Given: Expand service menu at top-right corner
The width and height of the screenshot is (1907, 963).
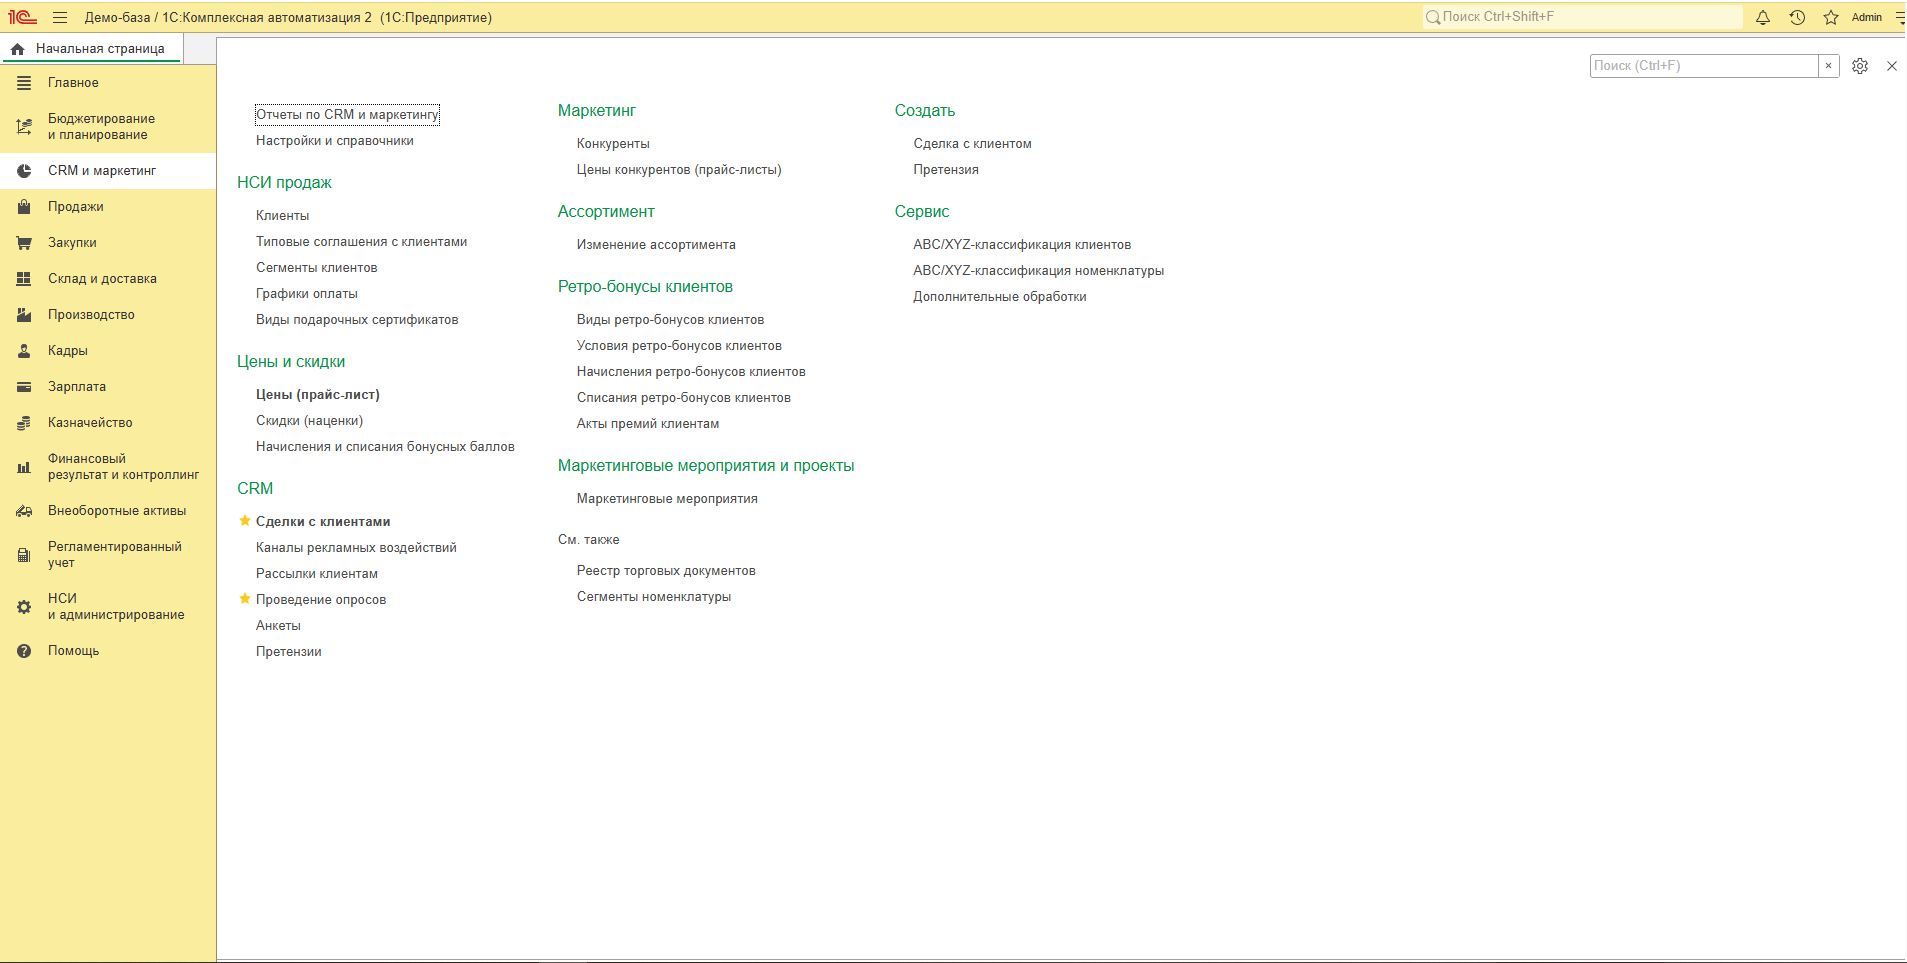Looking at the screenshot, I should pyautogui.click(x=1900, y=17).
